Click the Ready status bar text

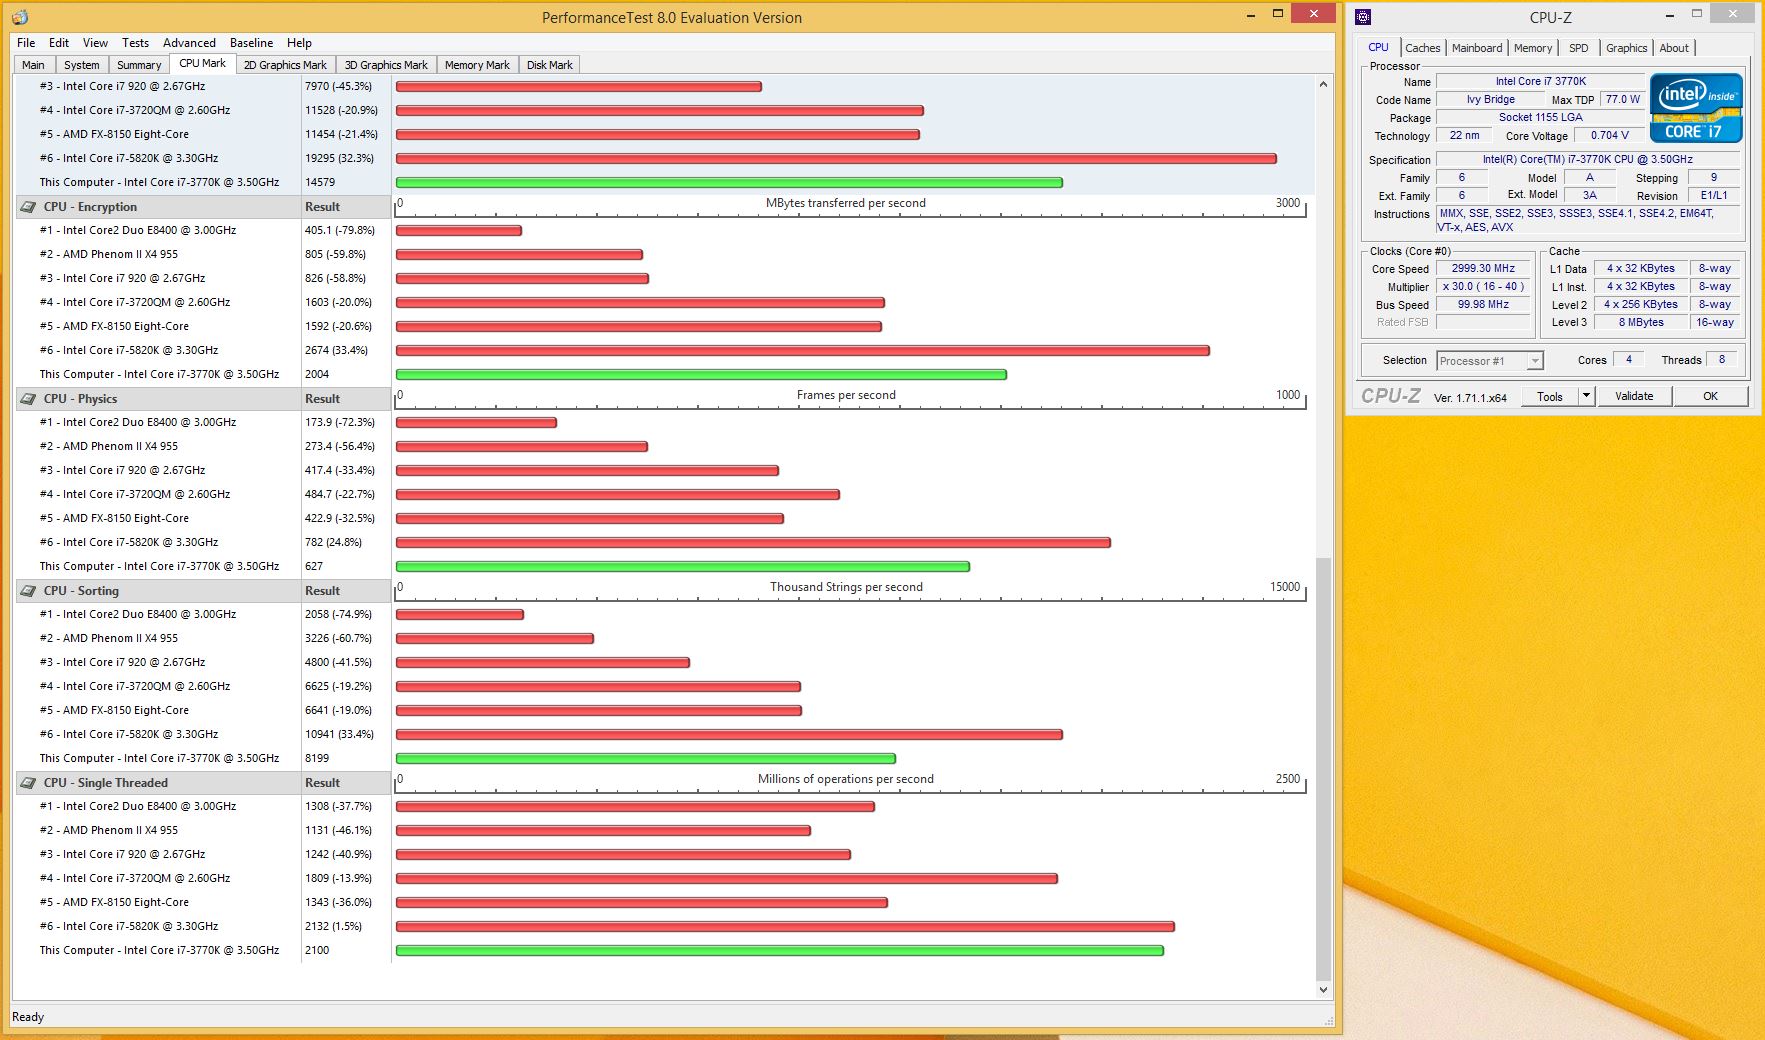tap(28, 1017)
